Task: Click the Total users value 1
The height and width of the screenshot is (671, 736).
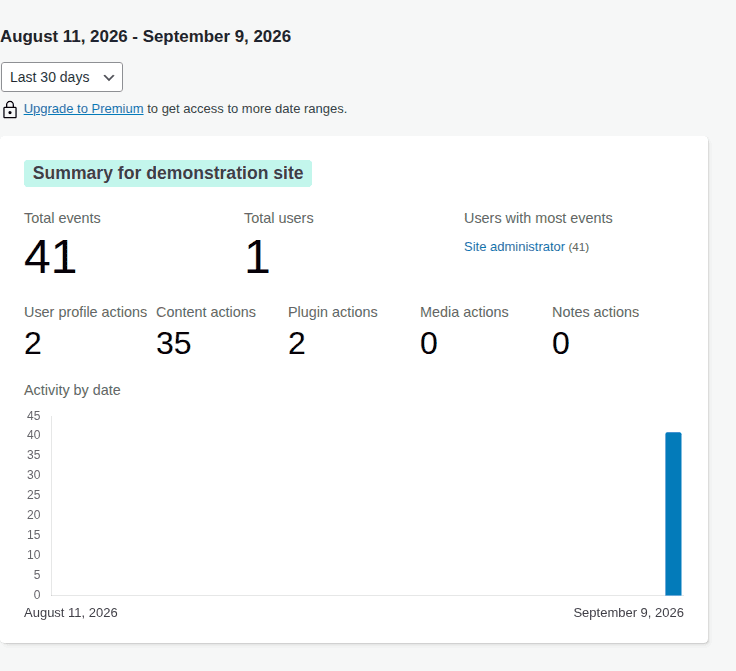Action: pyautogui.click(x=257, y=257)
